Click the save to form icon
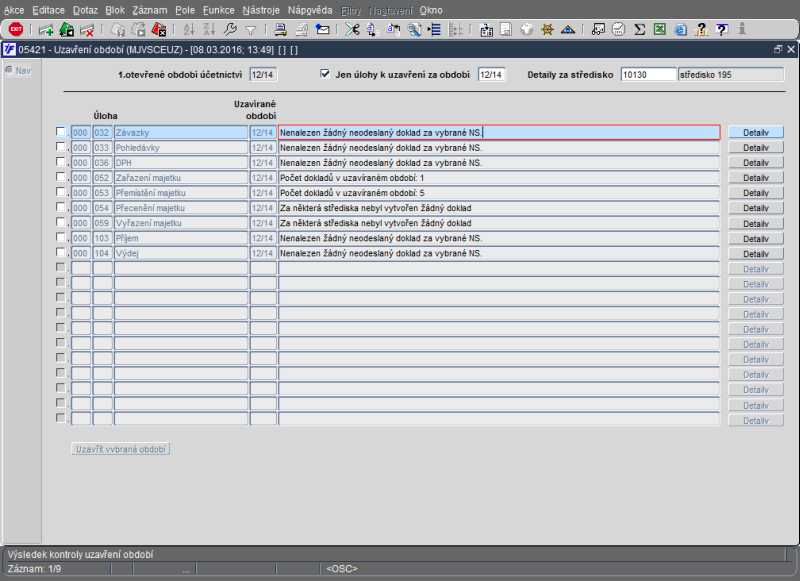This screenshot has height=581, width=800. [486, 30]
